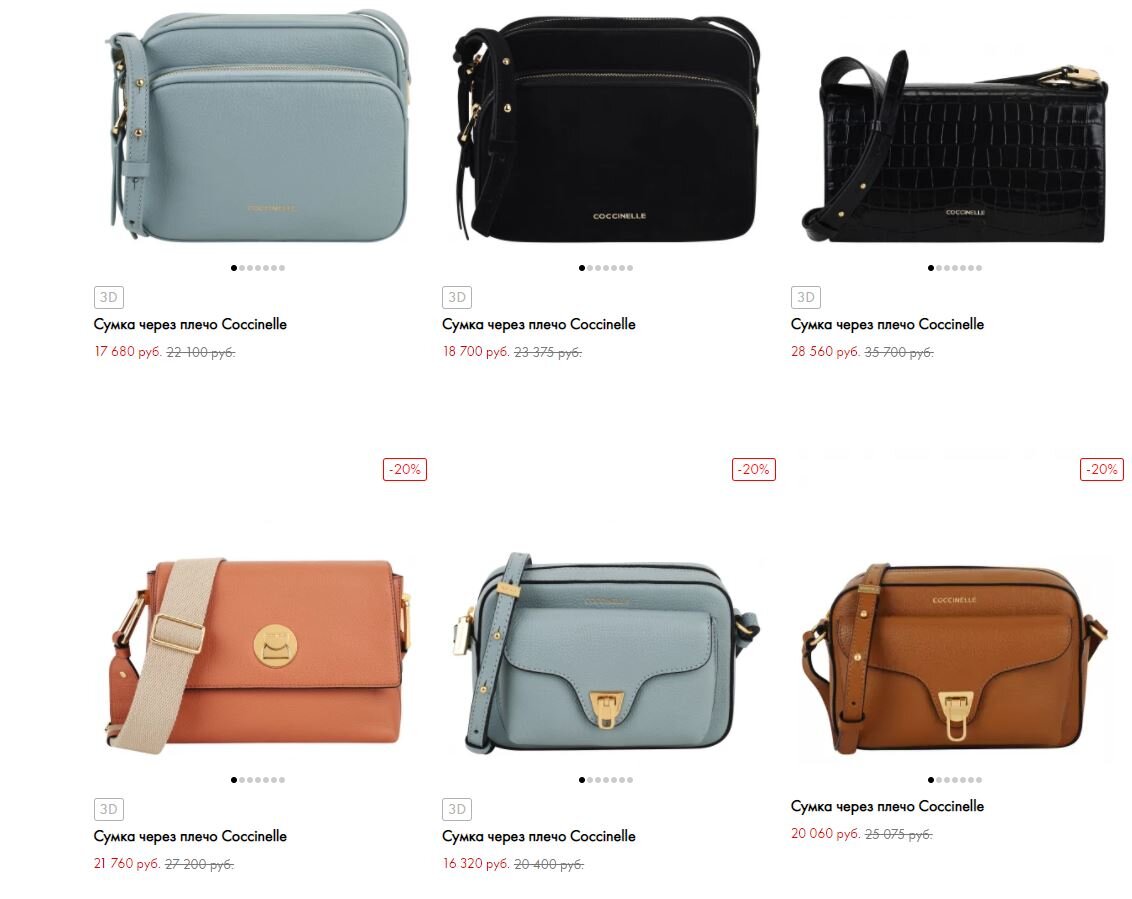This screenshot has height=899, width=1132.
Task: Click -20% badge above blue clasp bag
Action: (754, 469)
